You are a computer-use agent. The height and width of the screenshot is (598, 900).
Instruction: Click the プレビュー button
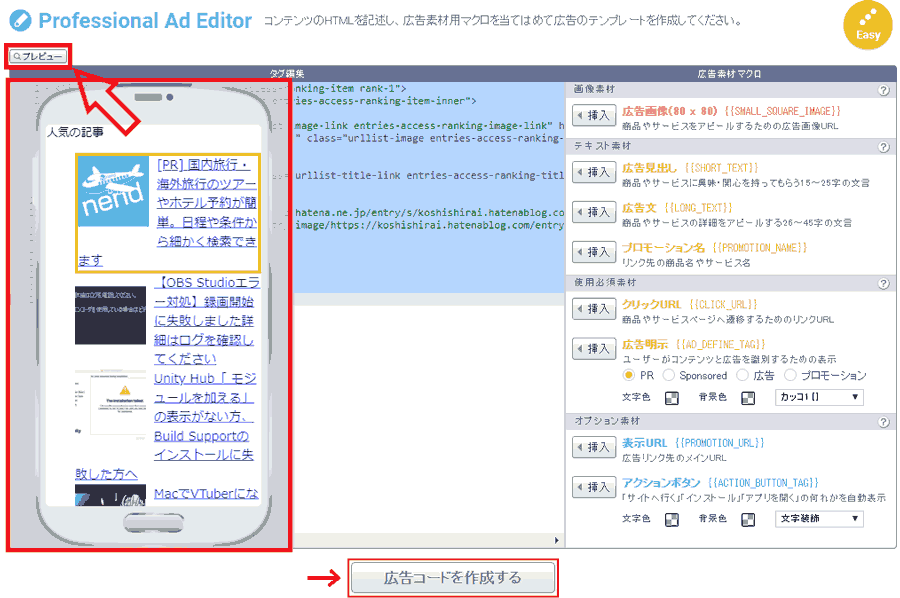[x=38, y=56]
